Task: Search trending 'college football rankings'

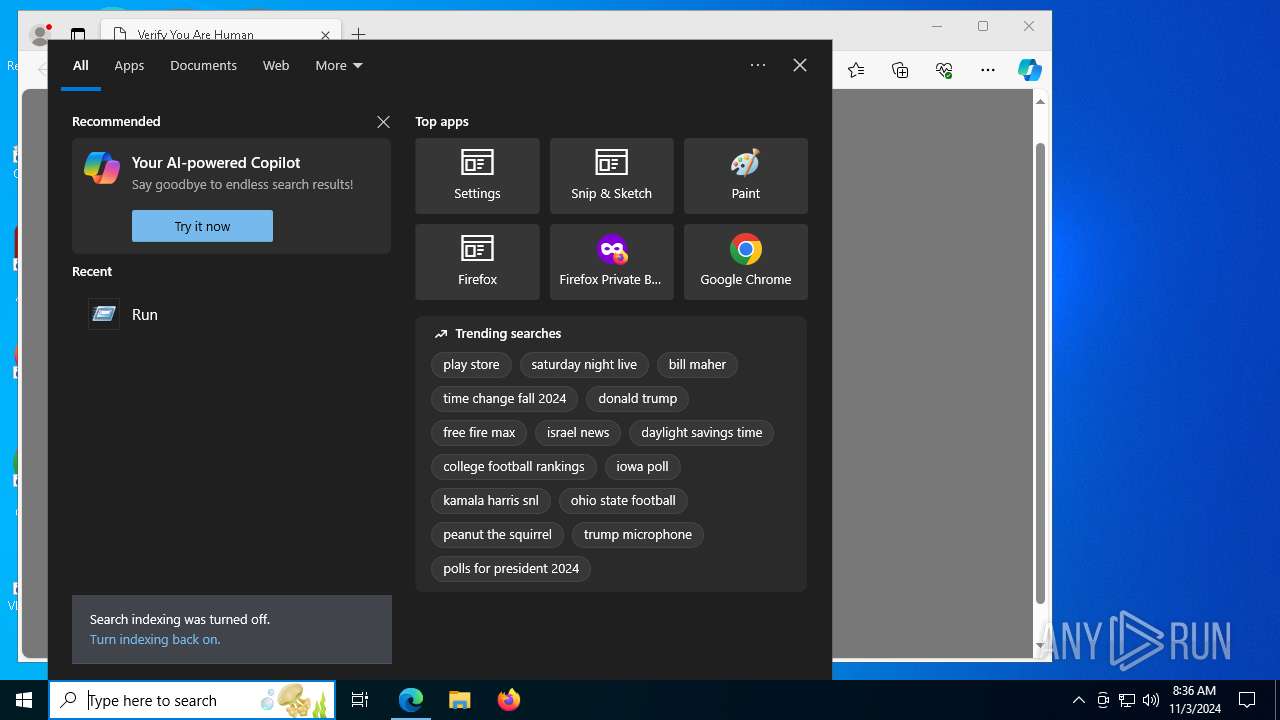Action: pos(513,467)
